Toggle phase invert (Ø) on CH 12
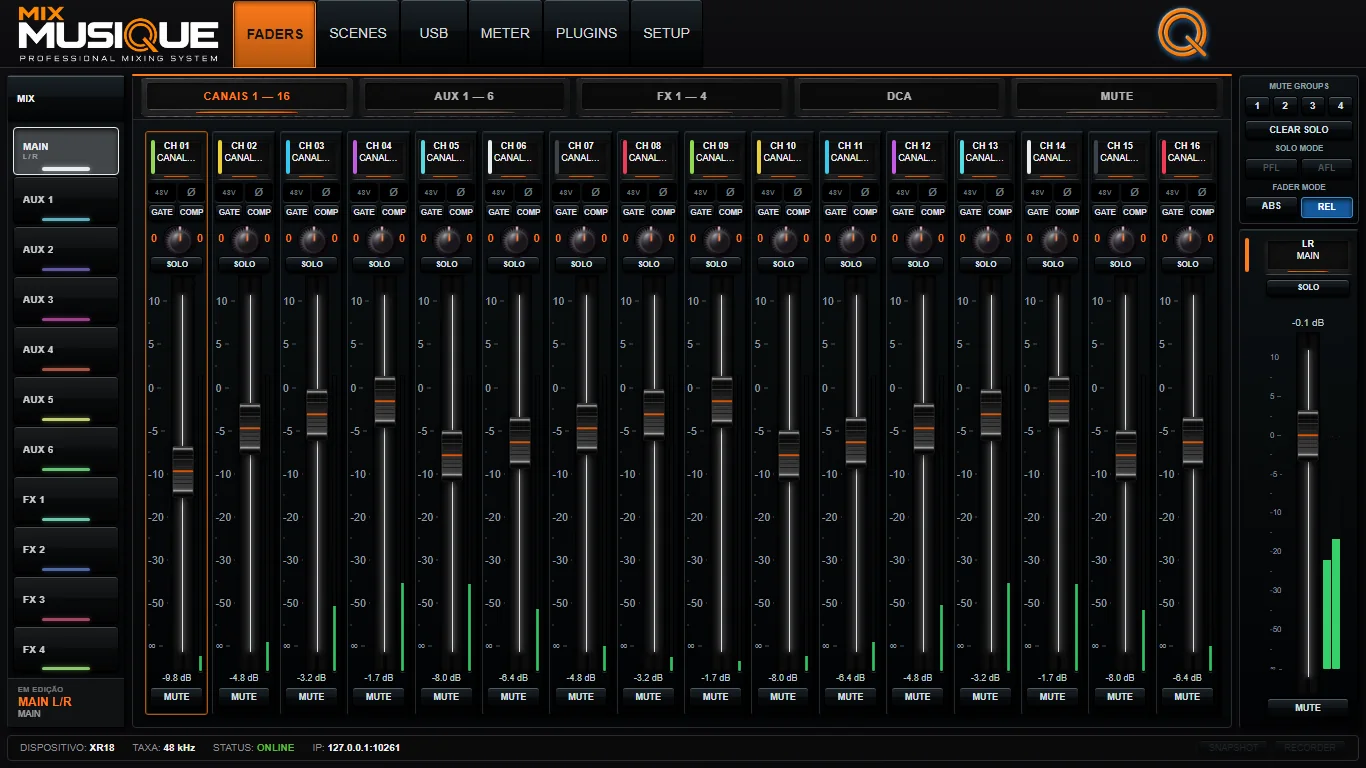This screenshot has height=768, width=1366. pyautogui.click(x=933, y=192)
